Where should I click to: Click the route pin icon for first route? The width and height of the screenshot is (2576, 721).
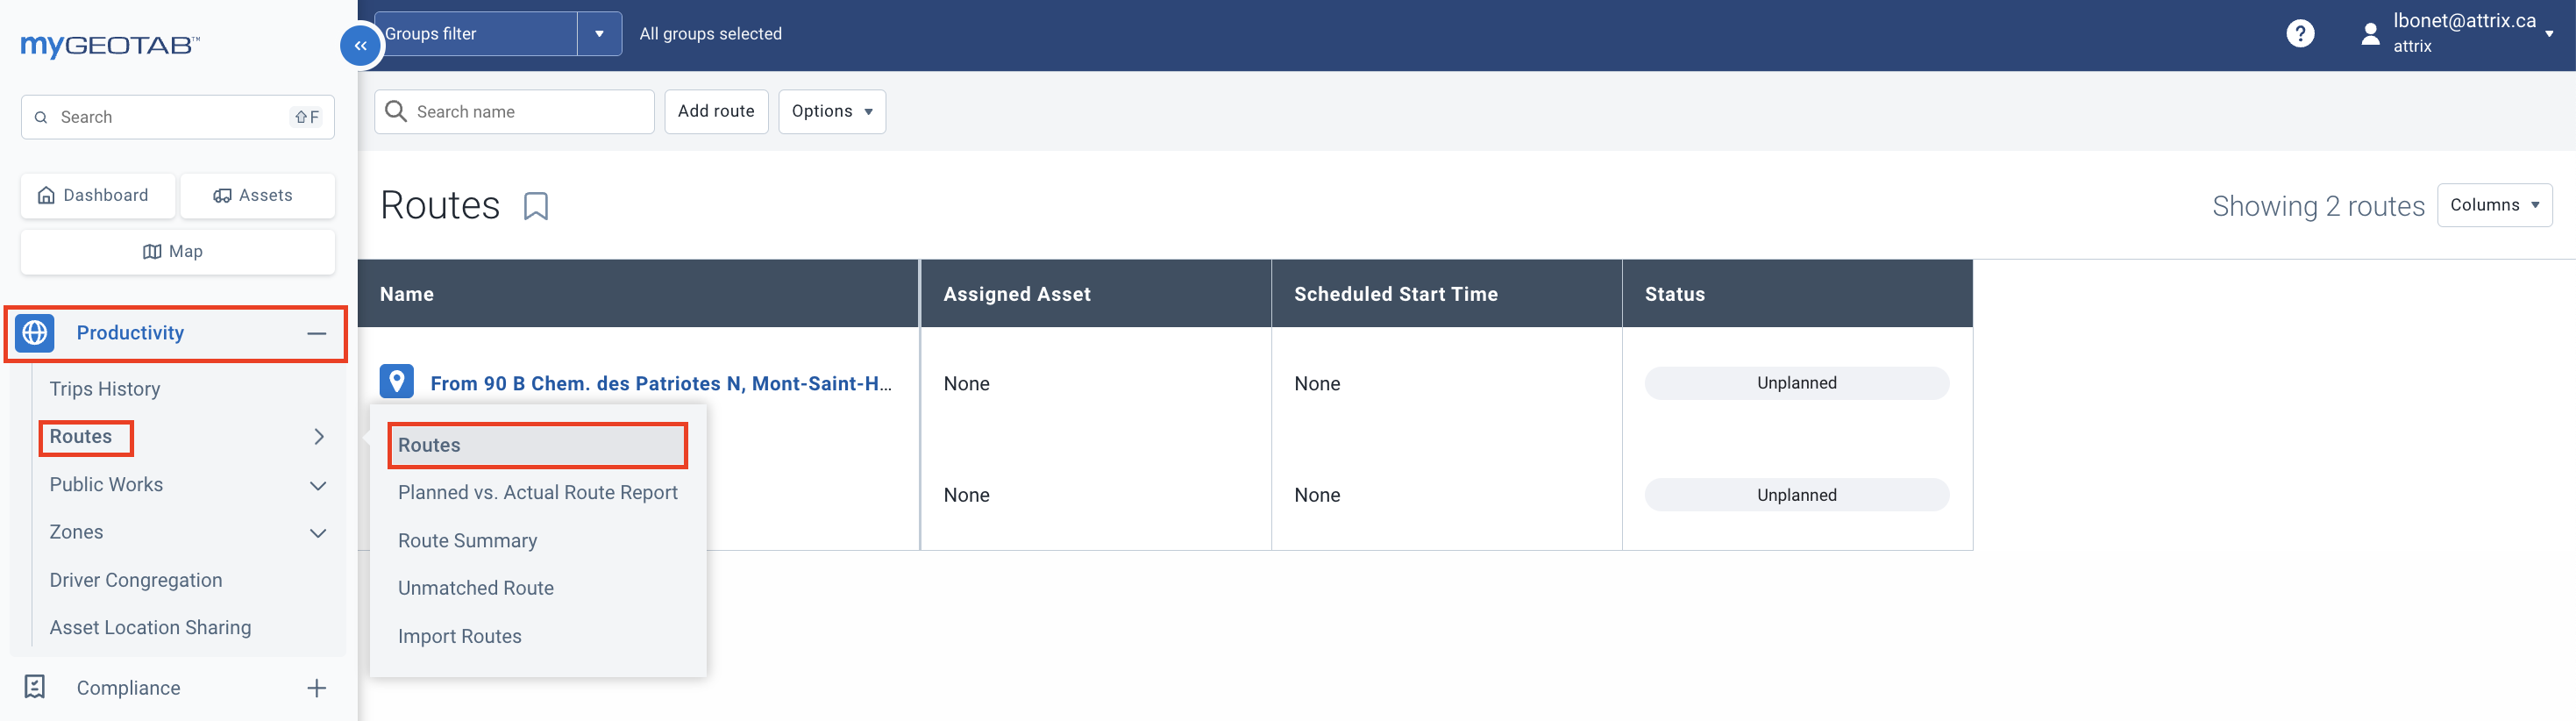point(397,382)
